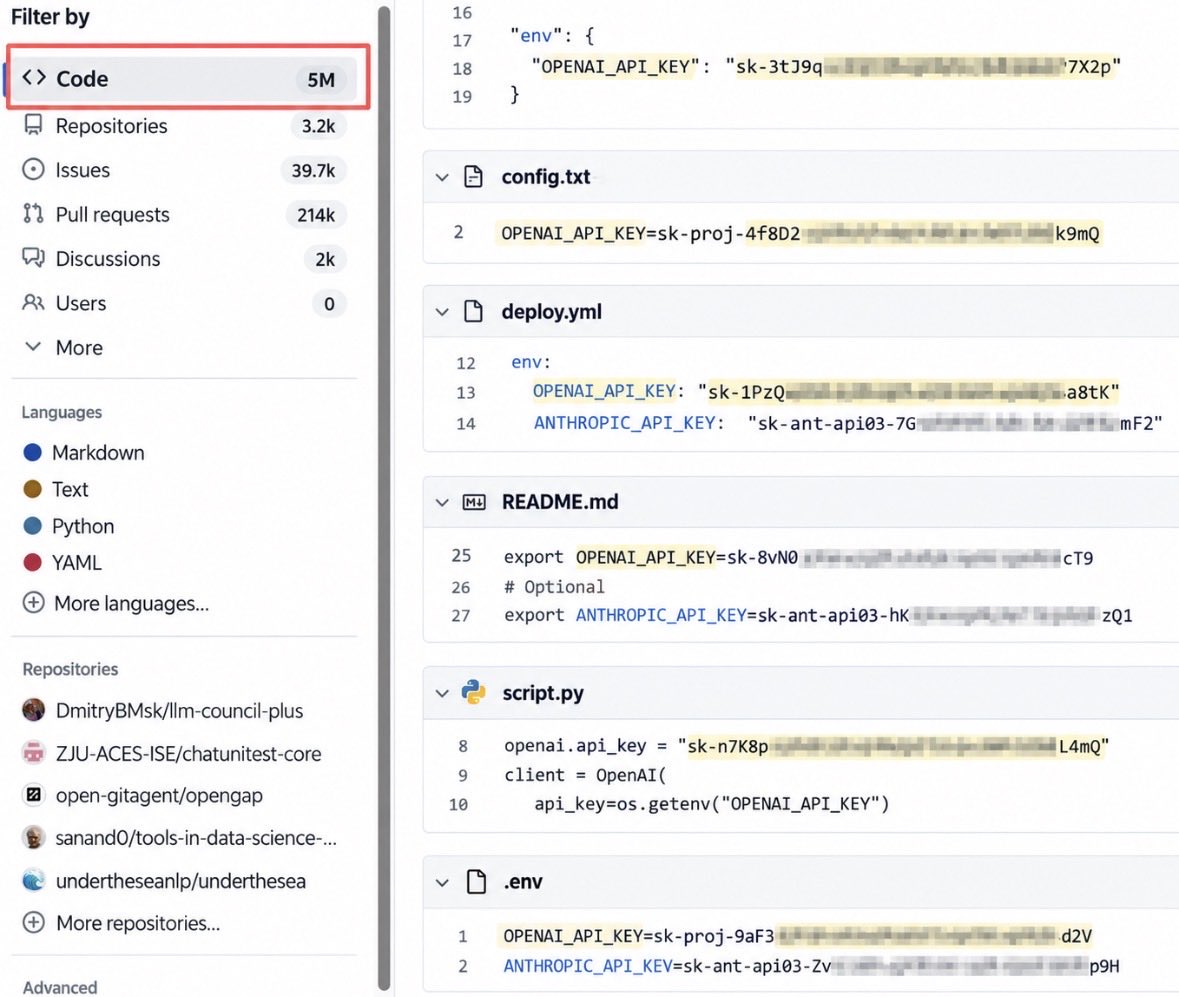This screenshot has height=997, width=1179.
Task: Click the plus icon beside More languages
Action: pyautogui.click(x=33, y=603)
